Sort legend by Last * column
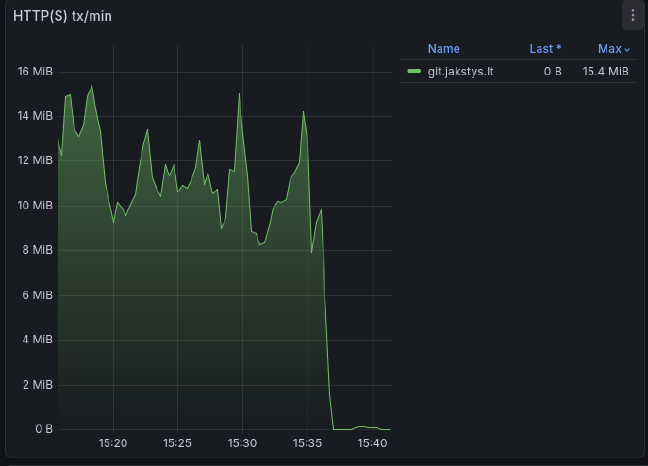648x466 pixels. (x=545, y=49)
